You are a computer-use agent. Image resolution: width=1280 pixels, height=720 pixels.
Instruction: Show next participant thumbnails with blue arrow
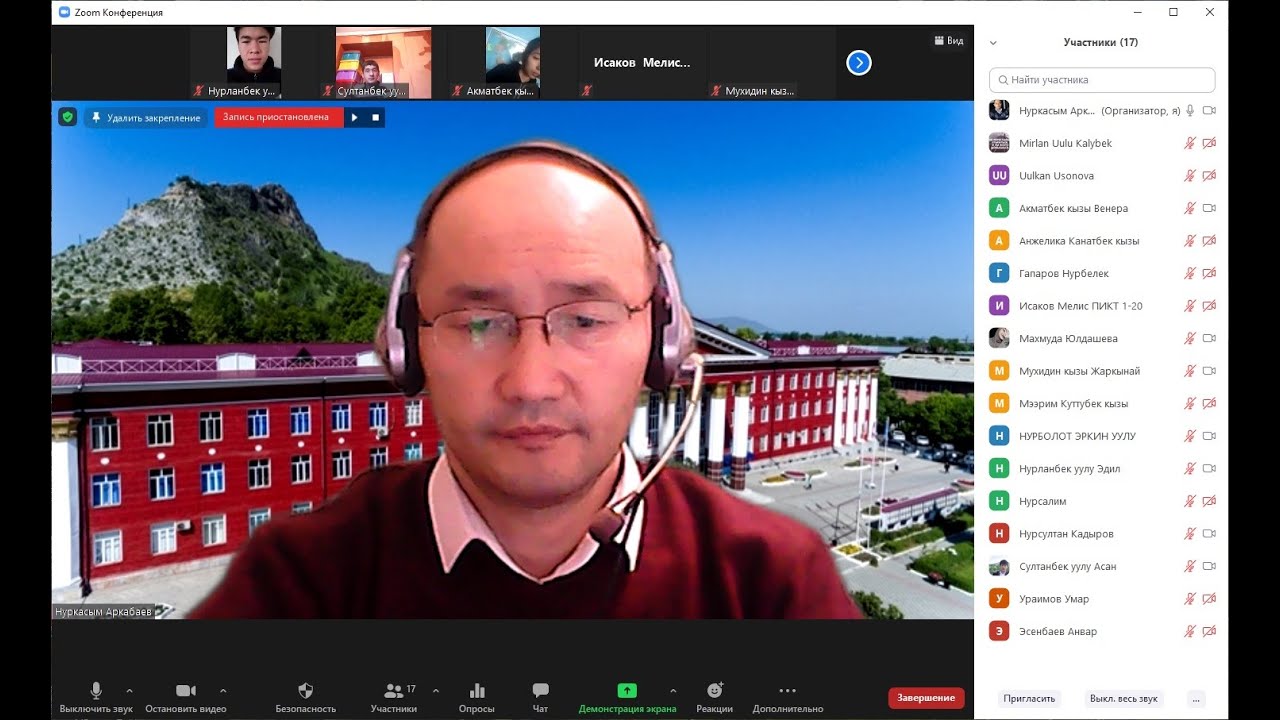click(859, 63)
